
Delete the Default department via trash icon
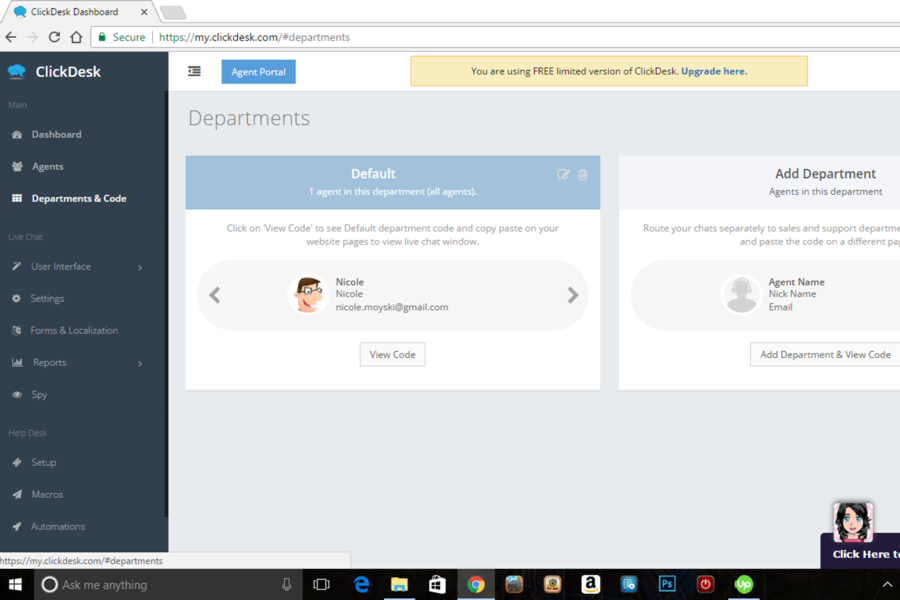coord(582,174)
